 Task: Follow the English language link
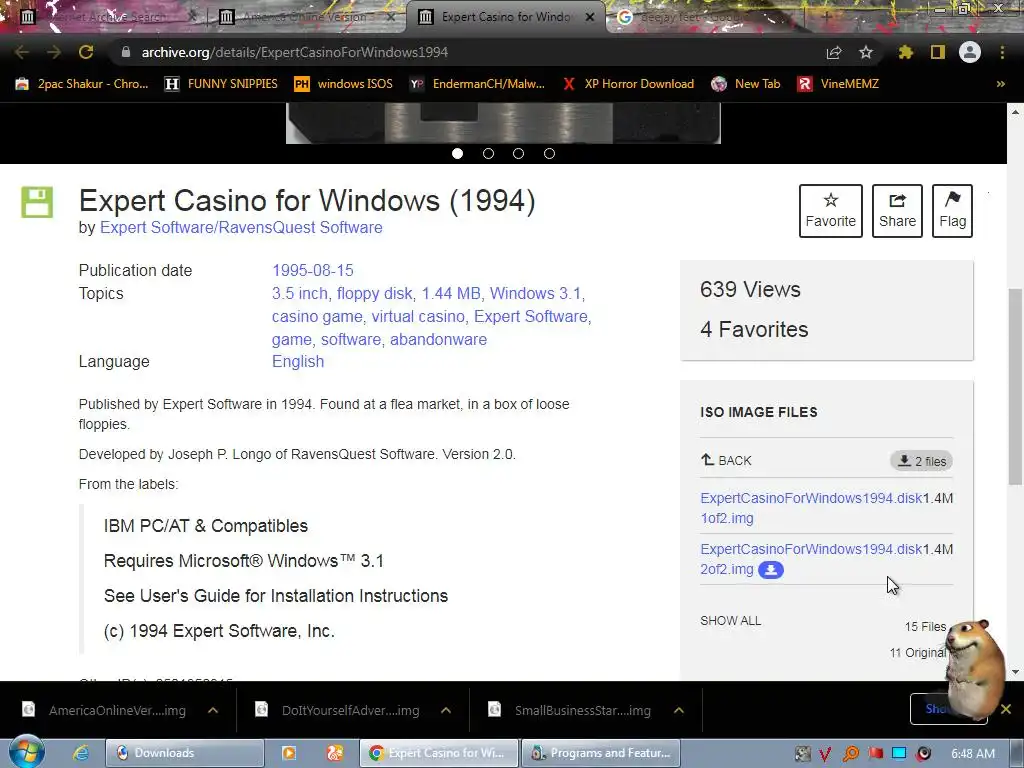point(298,362)
